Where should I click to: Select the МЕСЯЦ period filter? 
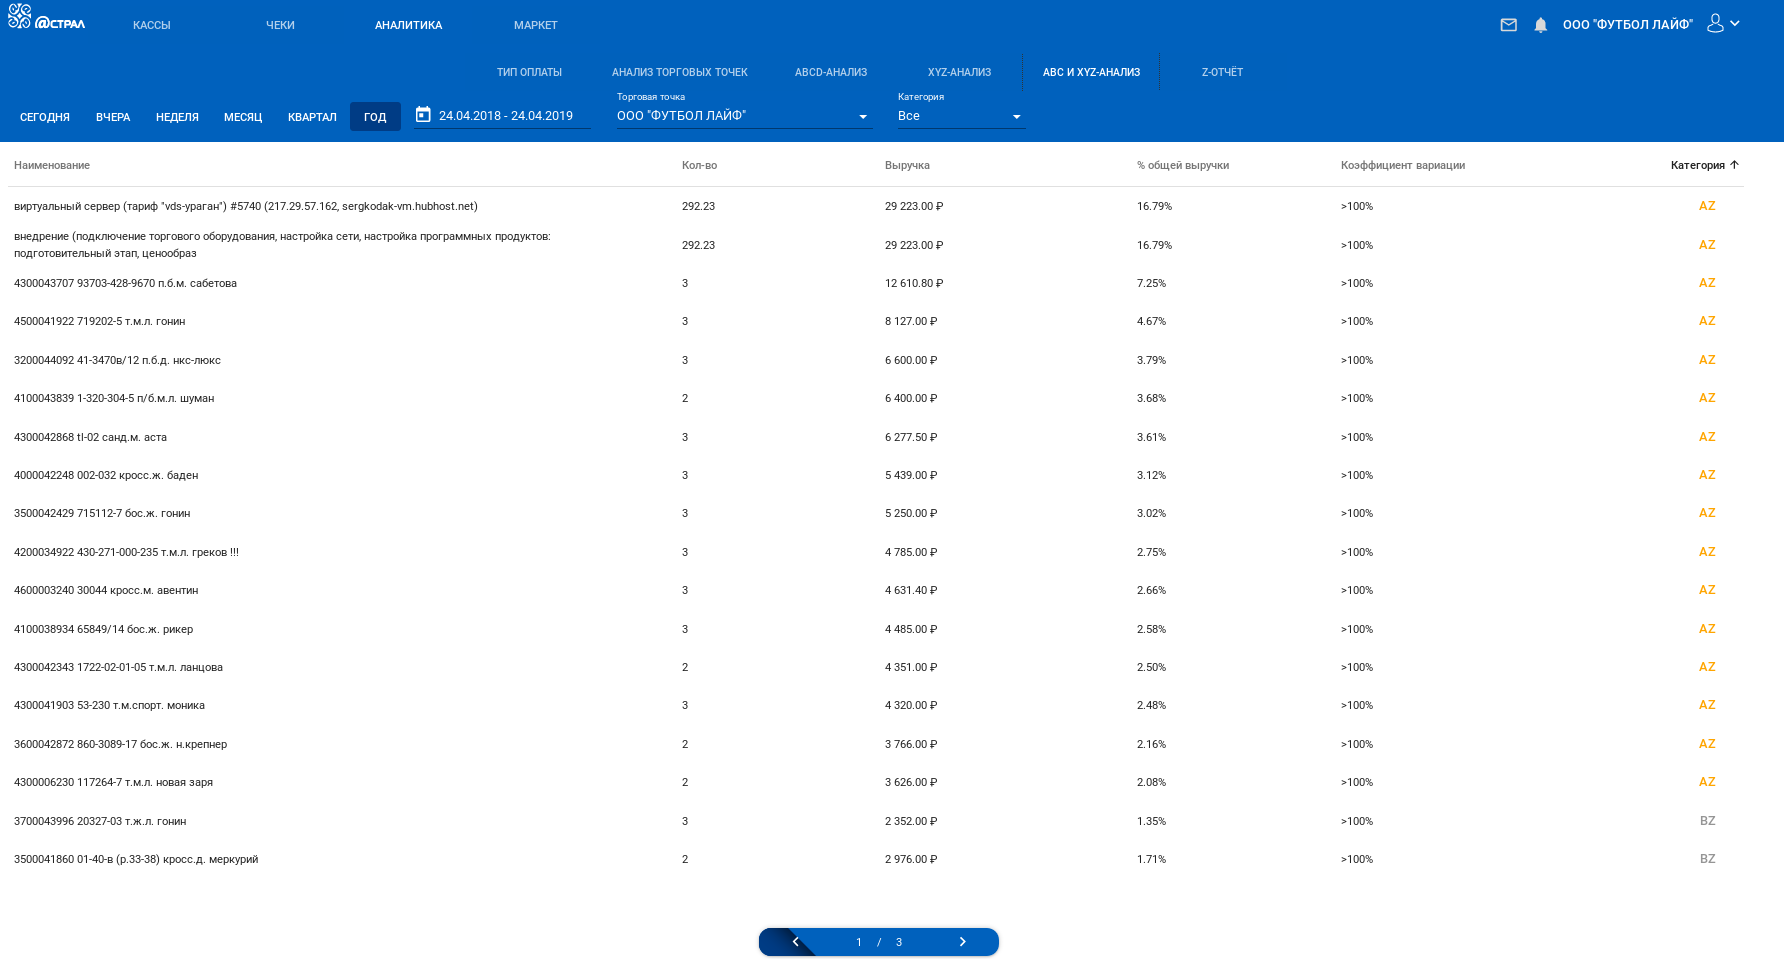(x=243, y=117)
